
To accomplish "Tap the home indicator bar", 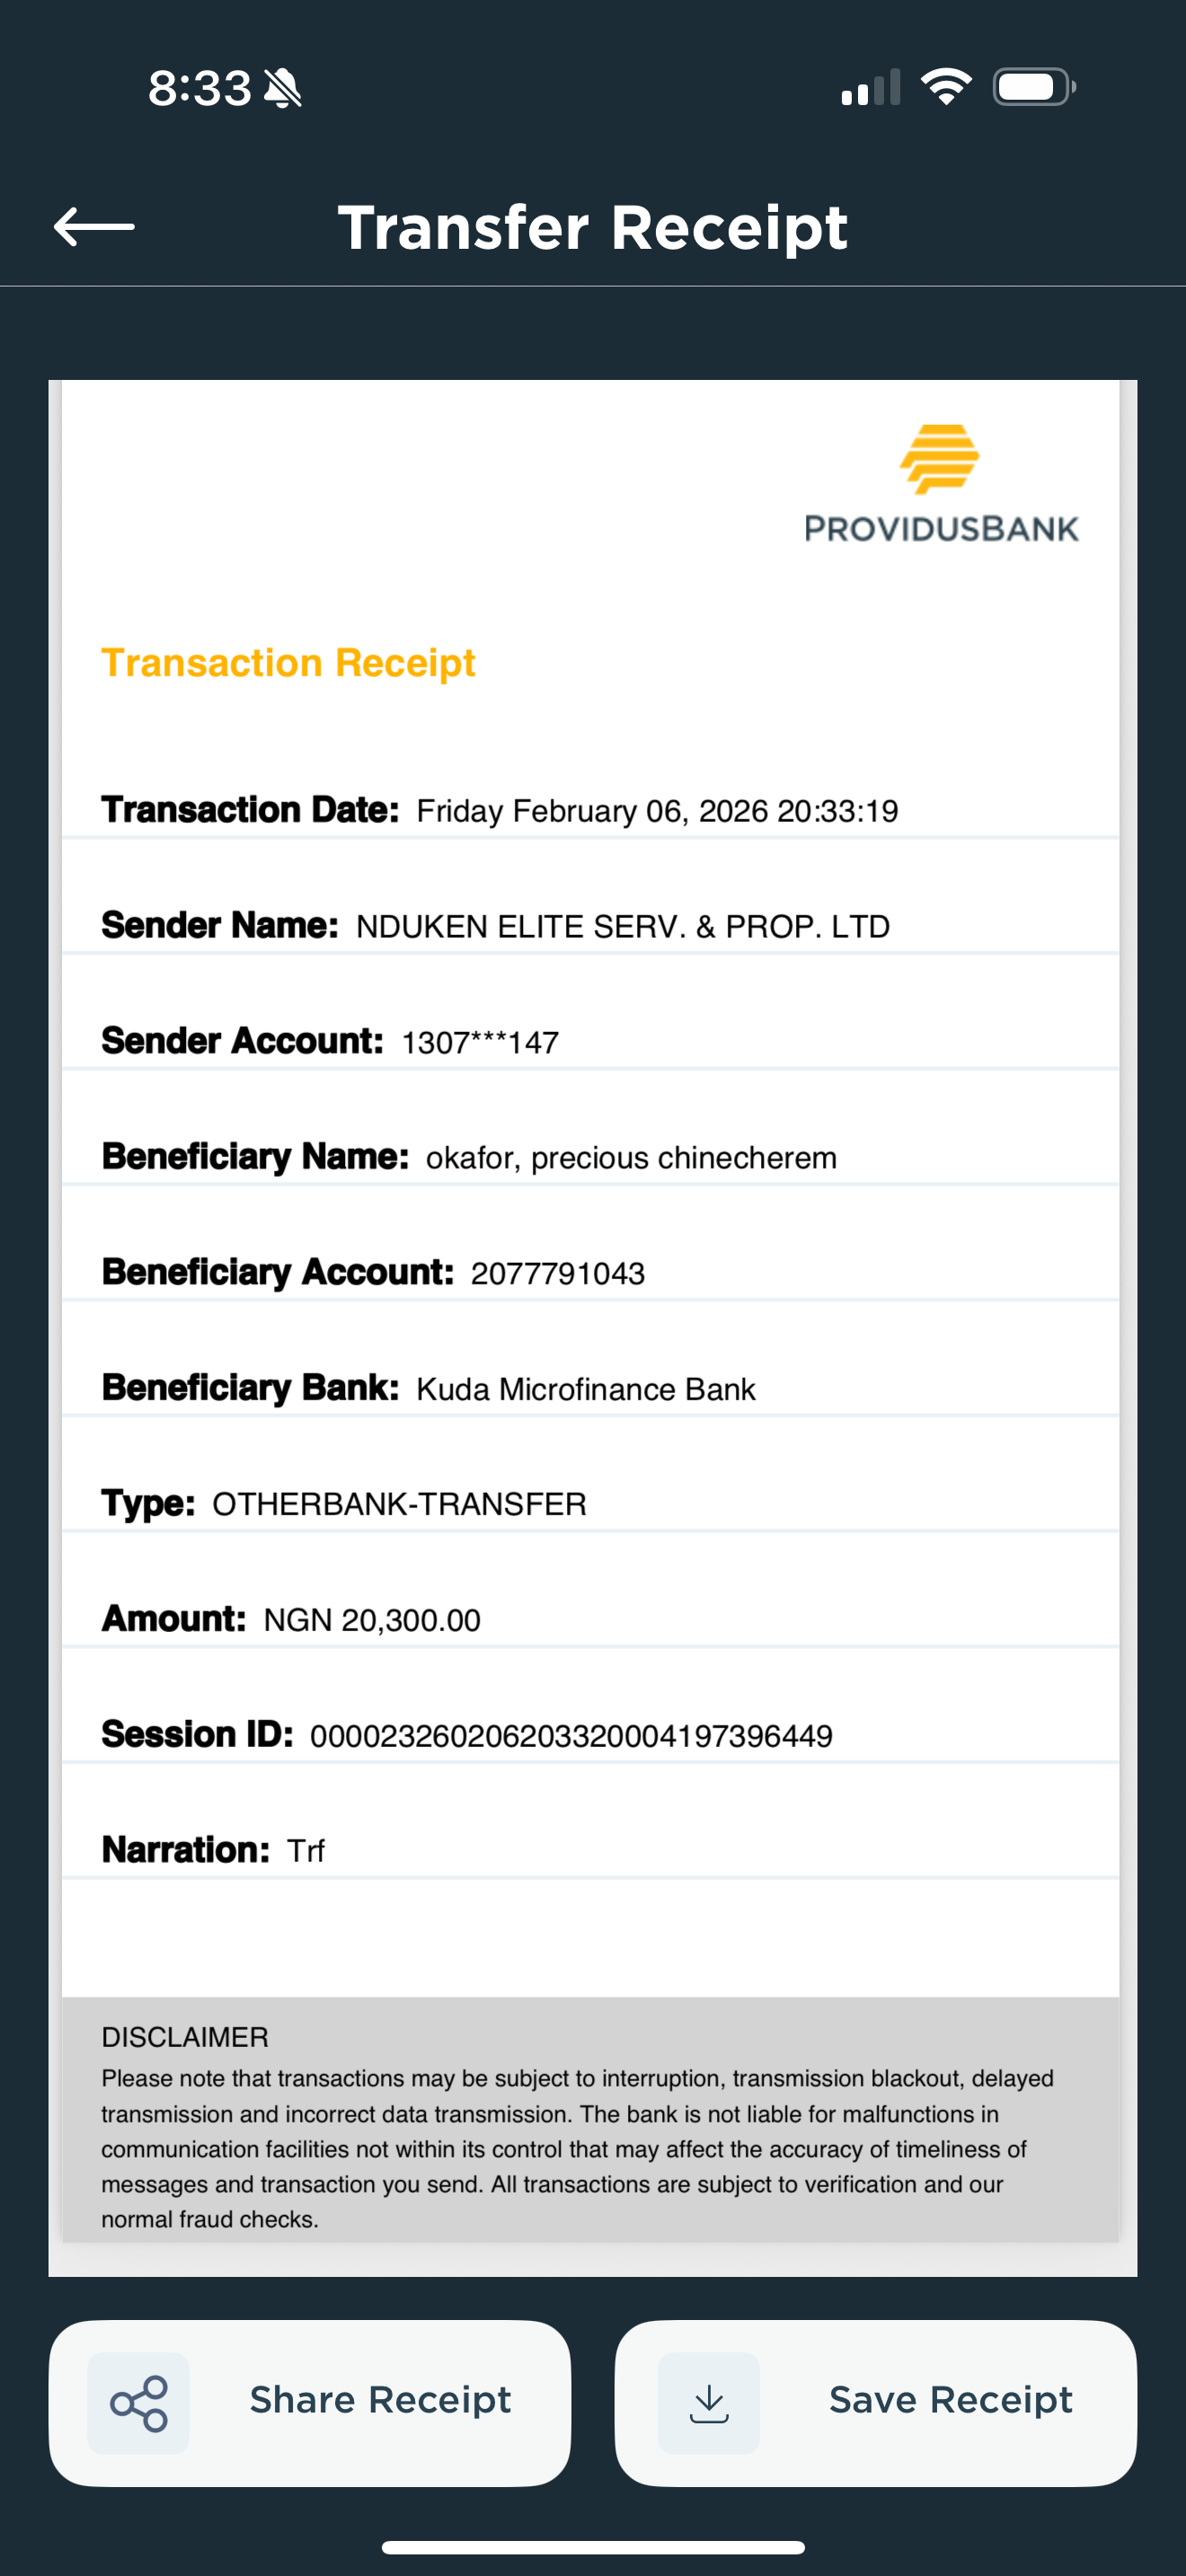I will tap(593, 2547).
